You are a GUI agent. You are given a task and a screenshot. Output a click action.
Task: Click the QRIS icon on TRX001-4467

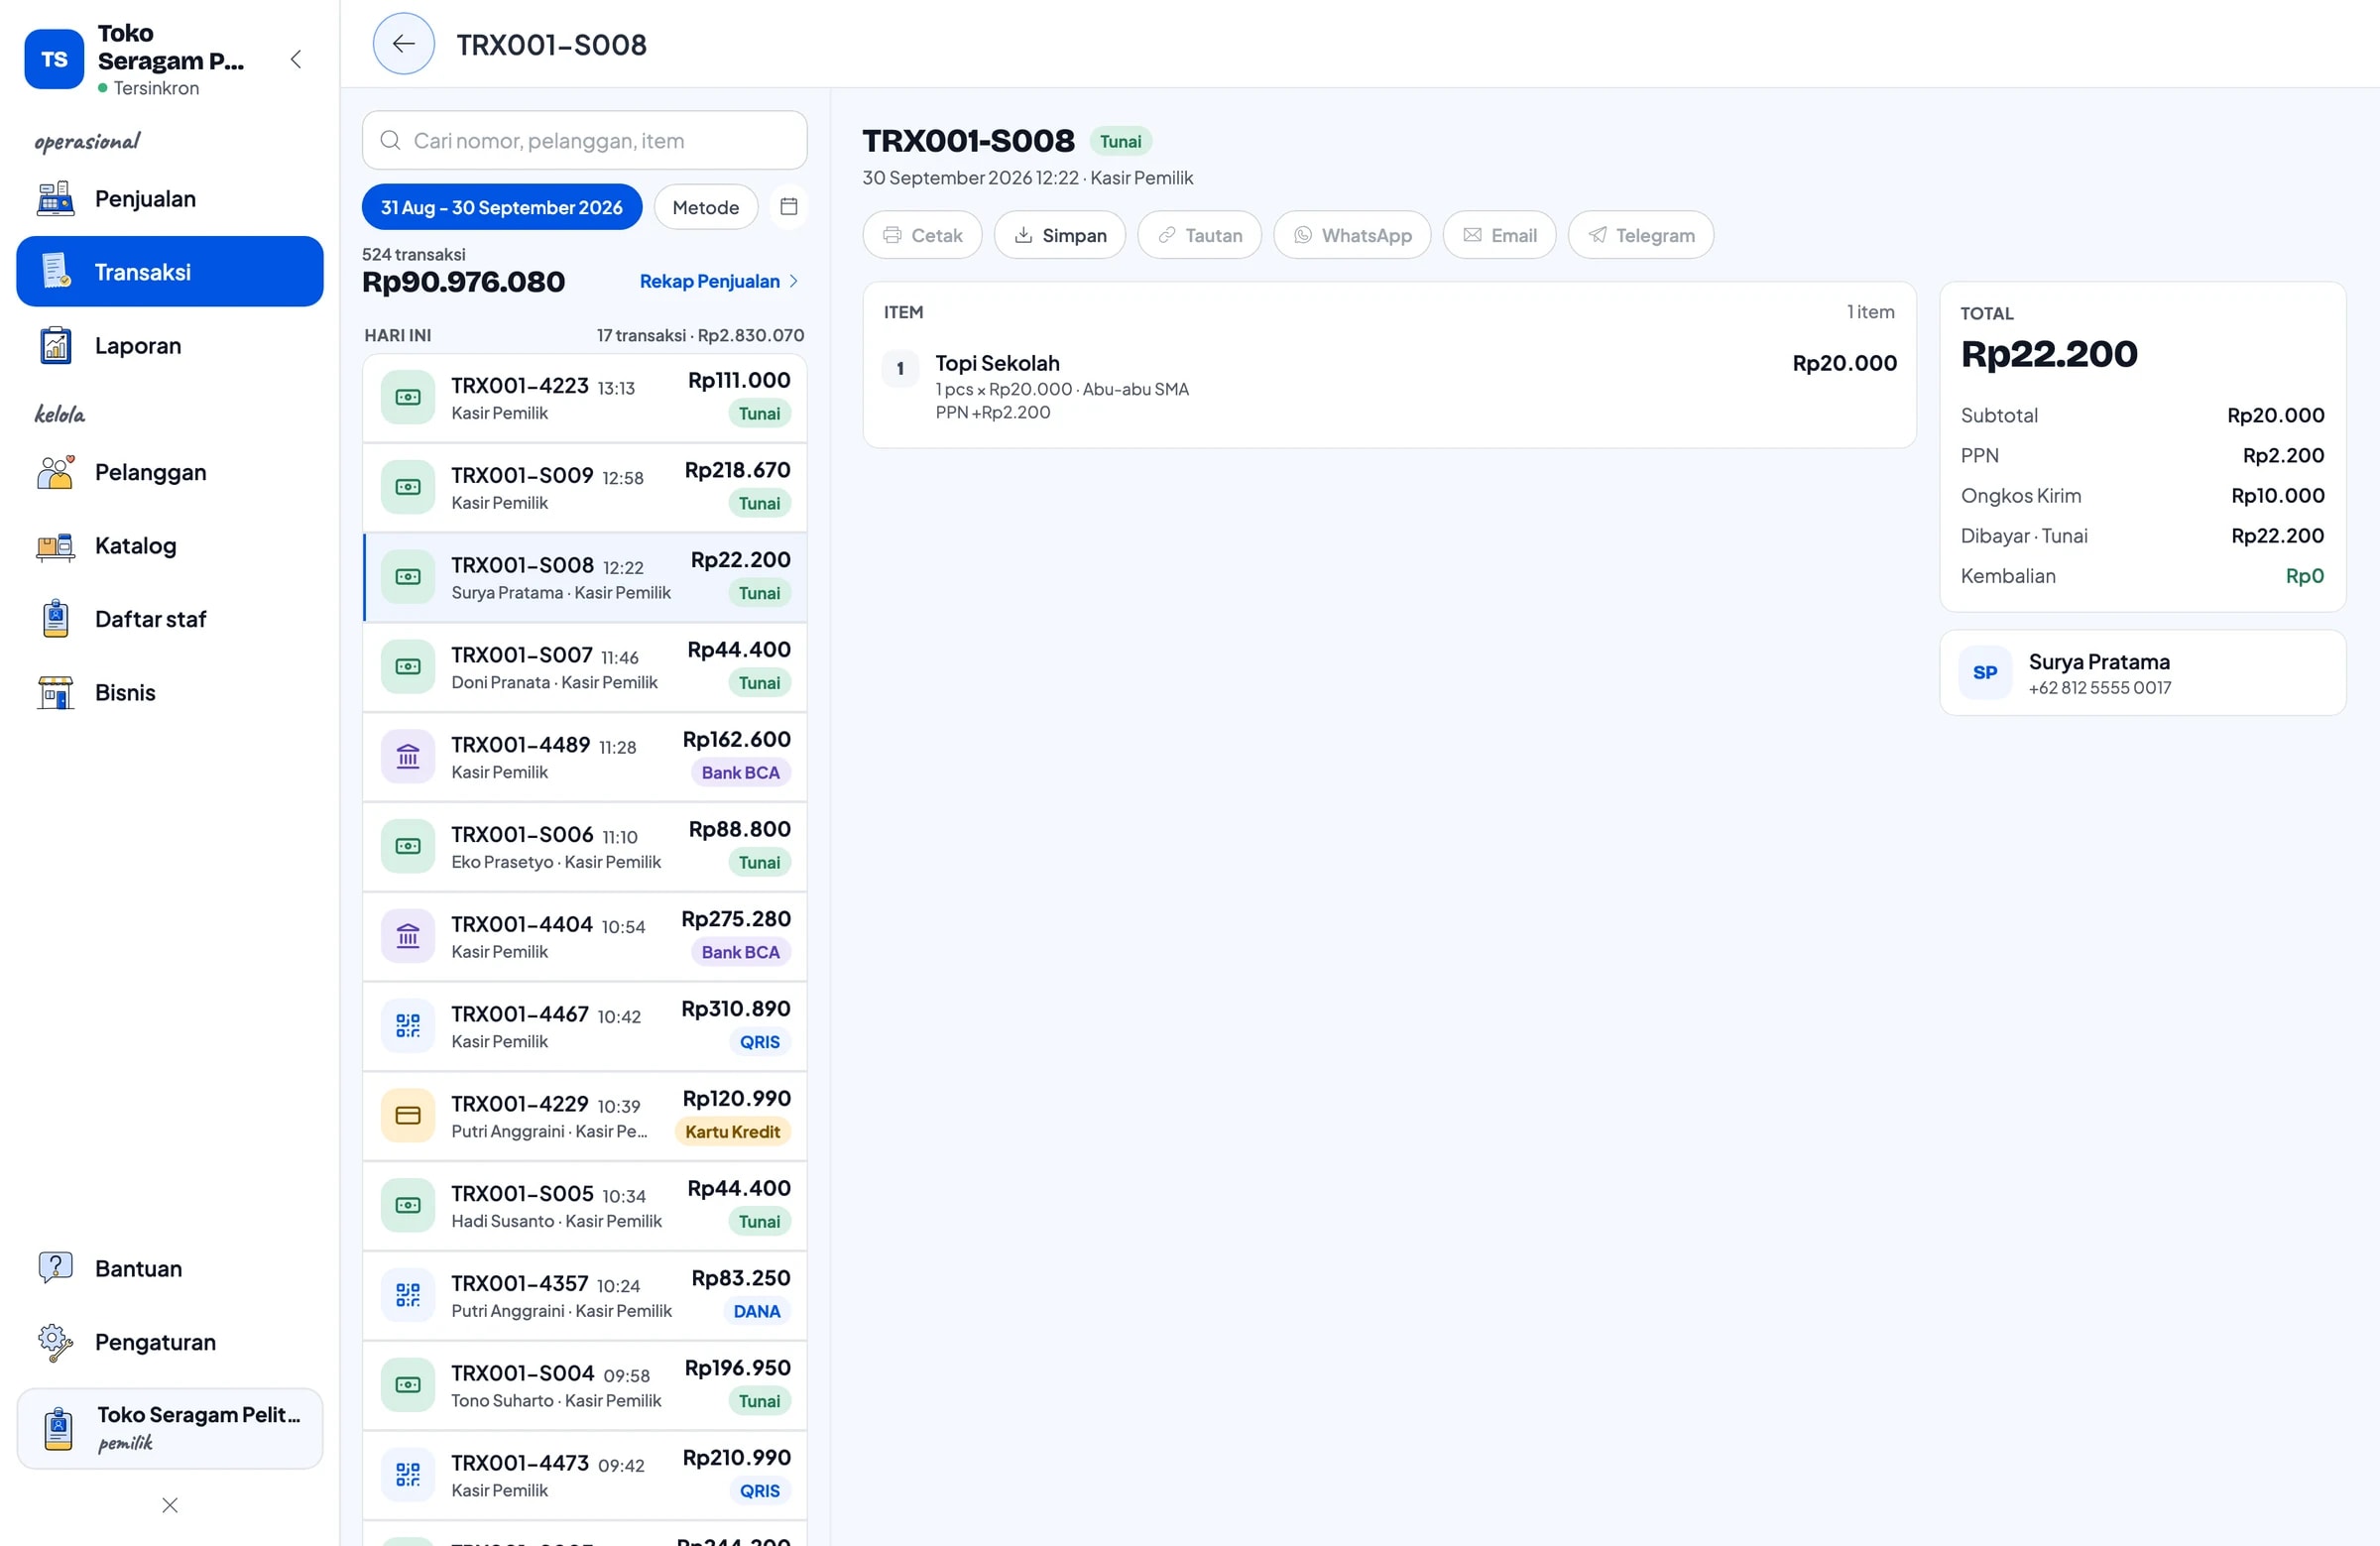click(408, 1026)
